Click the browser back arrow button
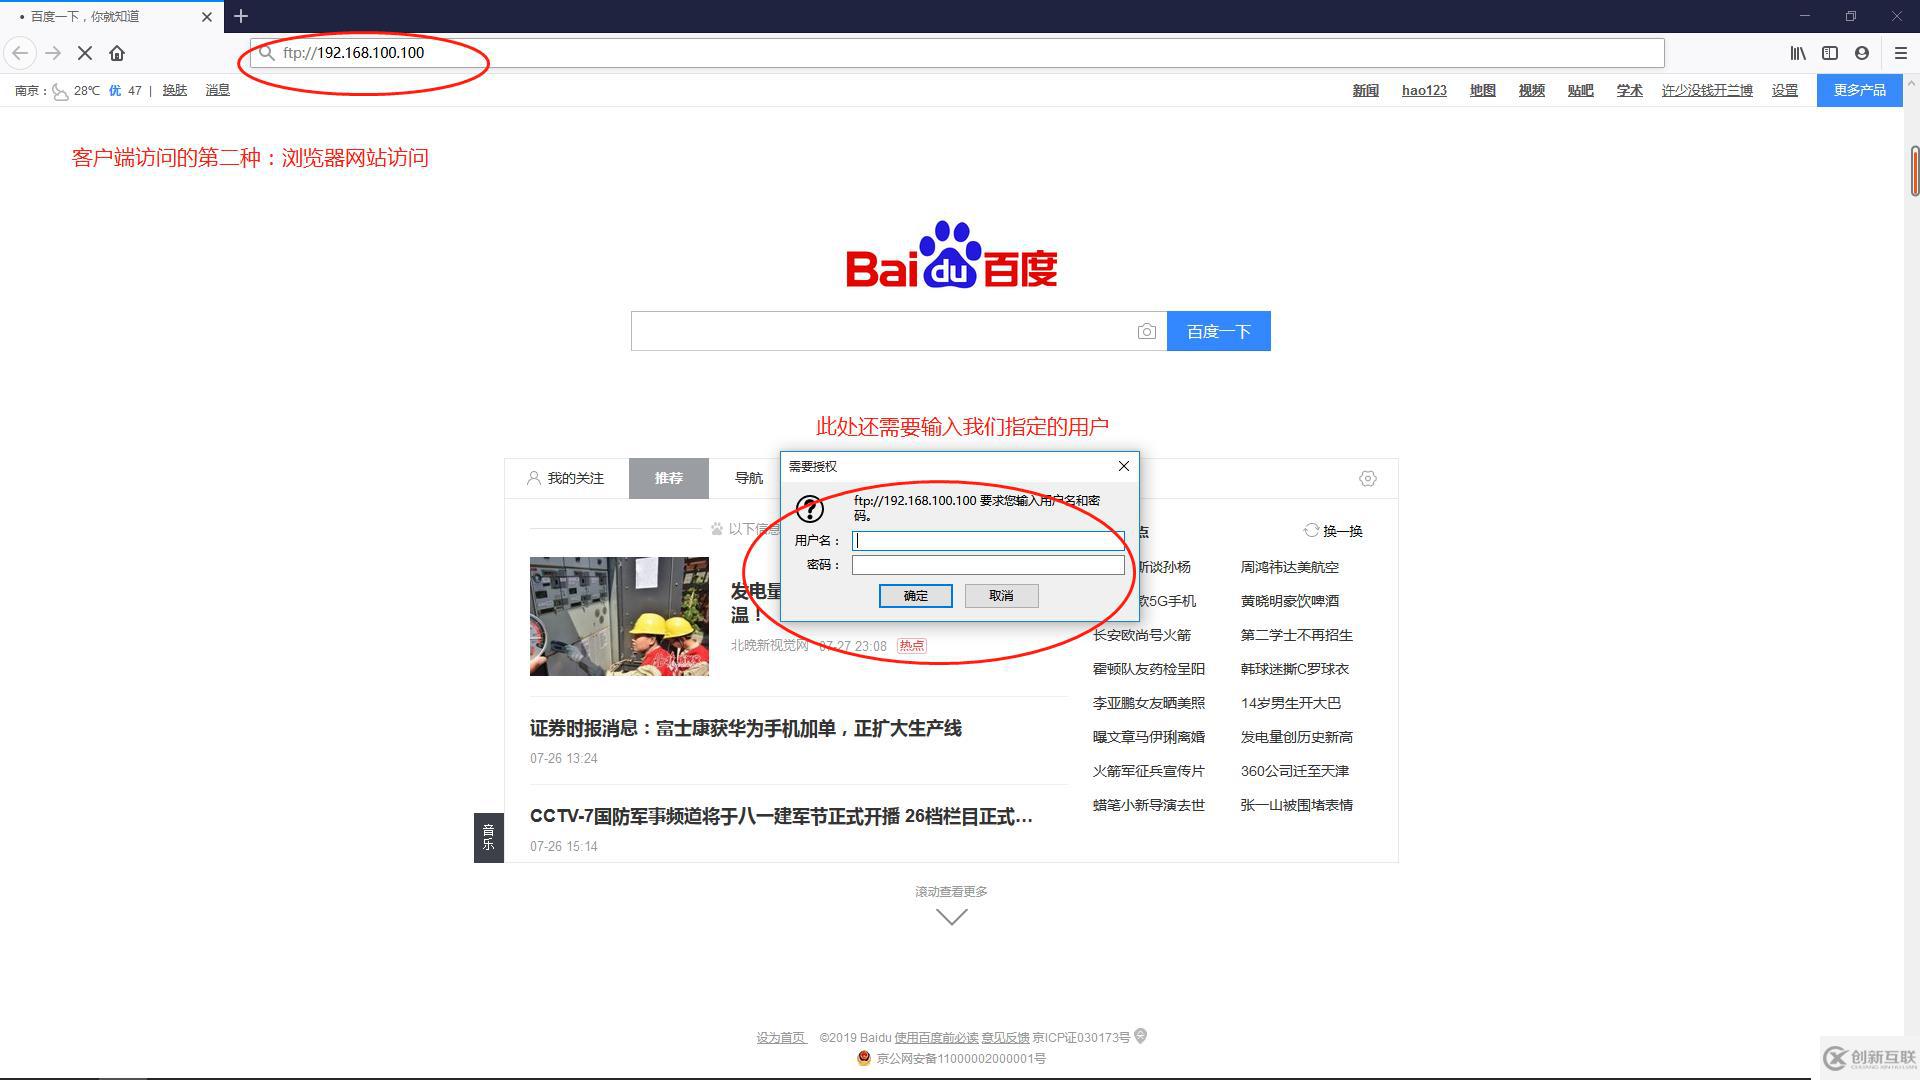The height and width of the screenshot is (1080, 1920). pos(20,53)
